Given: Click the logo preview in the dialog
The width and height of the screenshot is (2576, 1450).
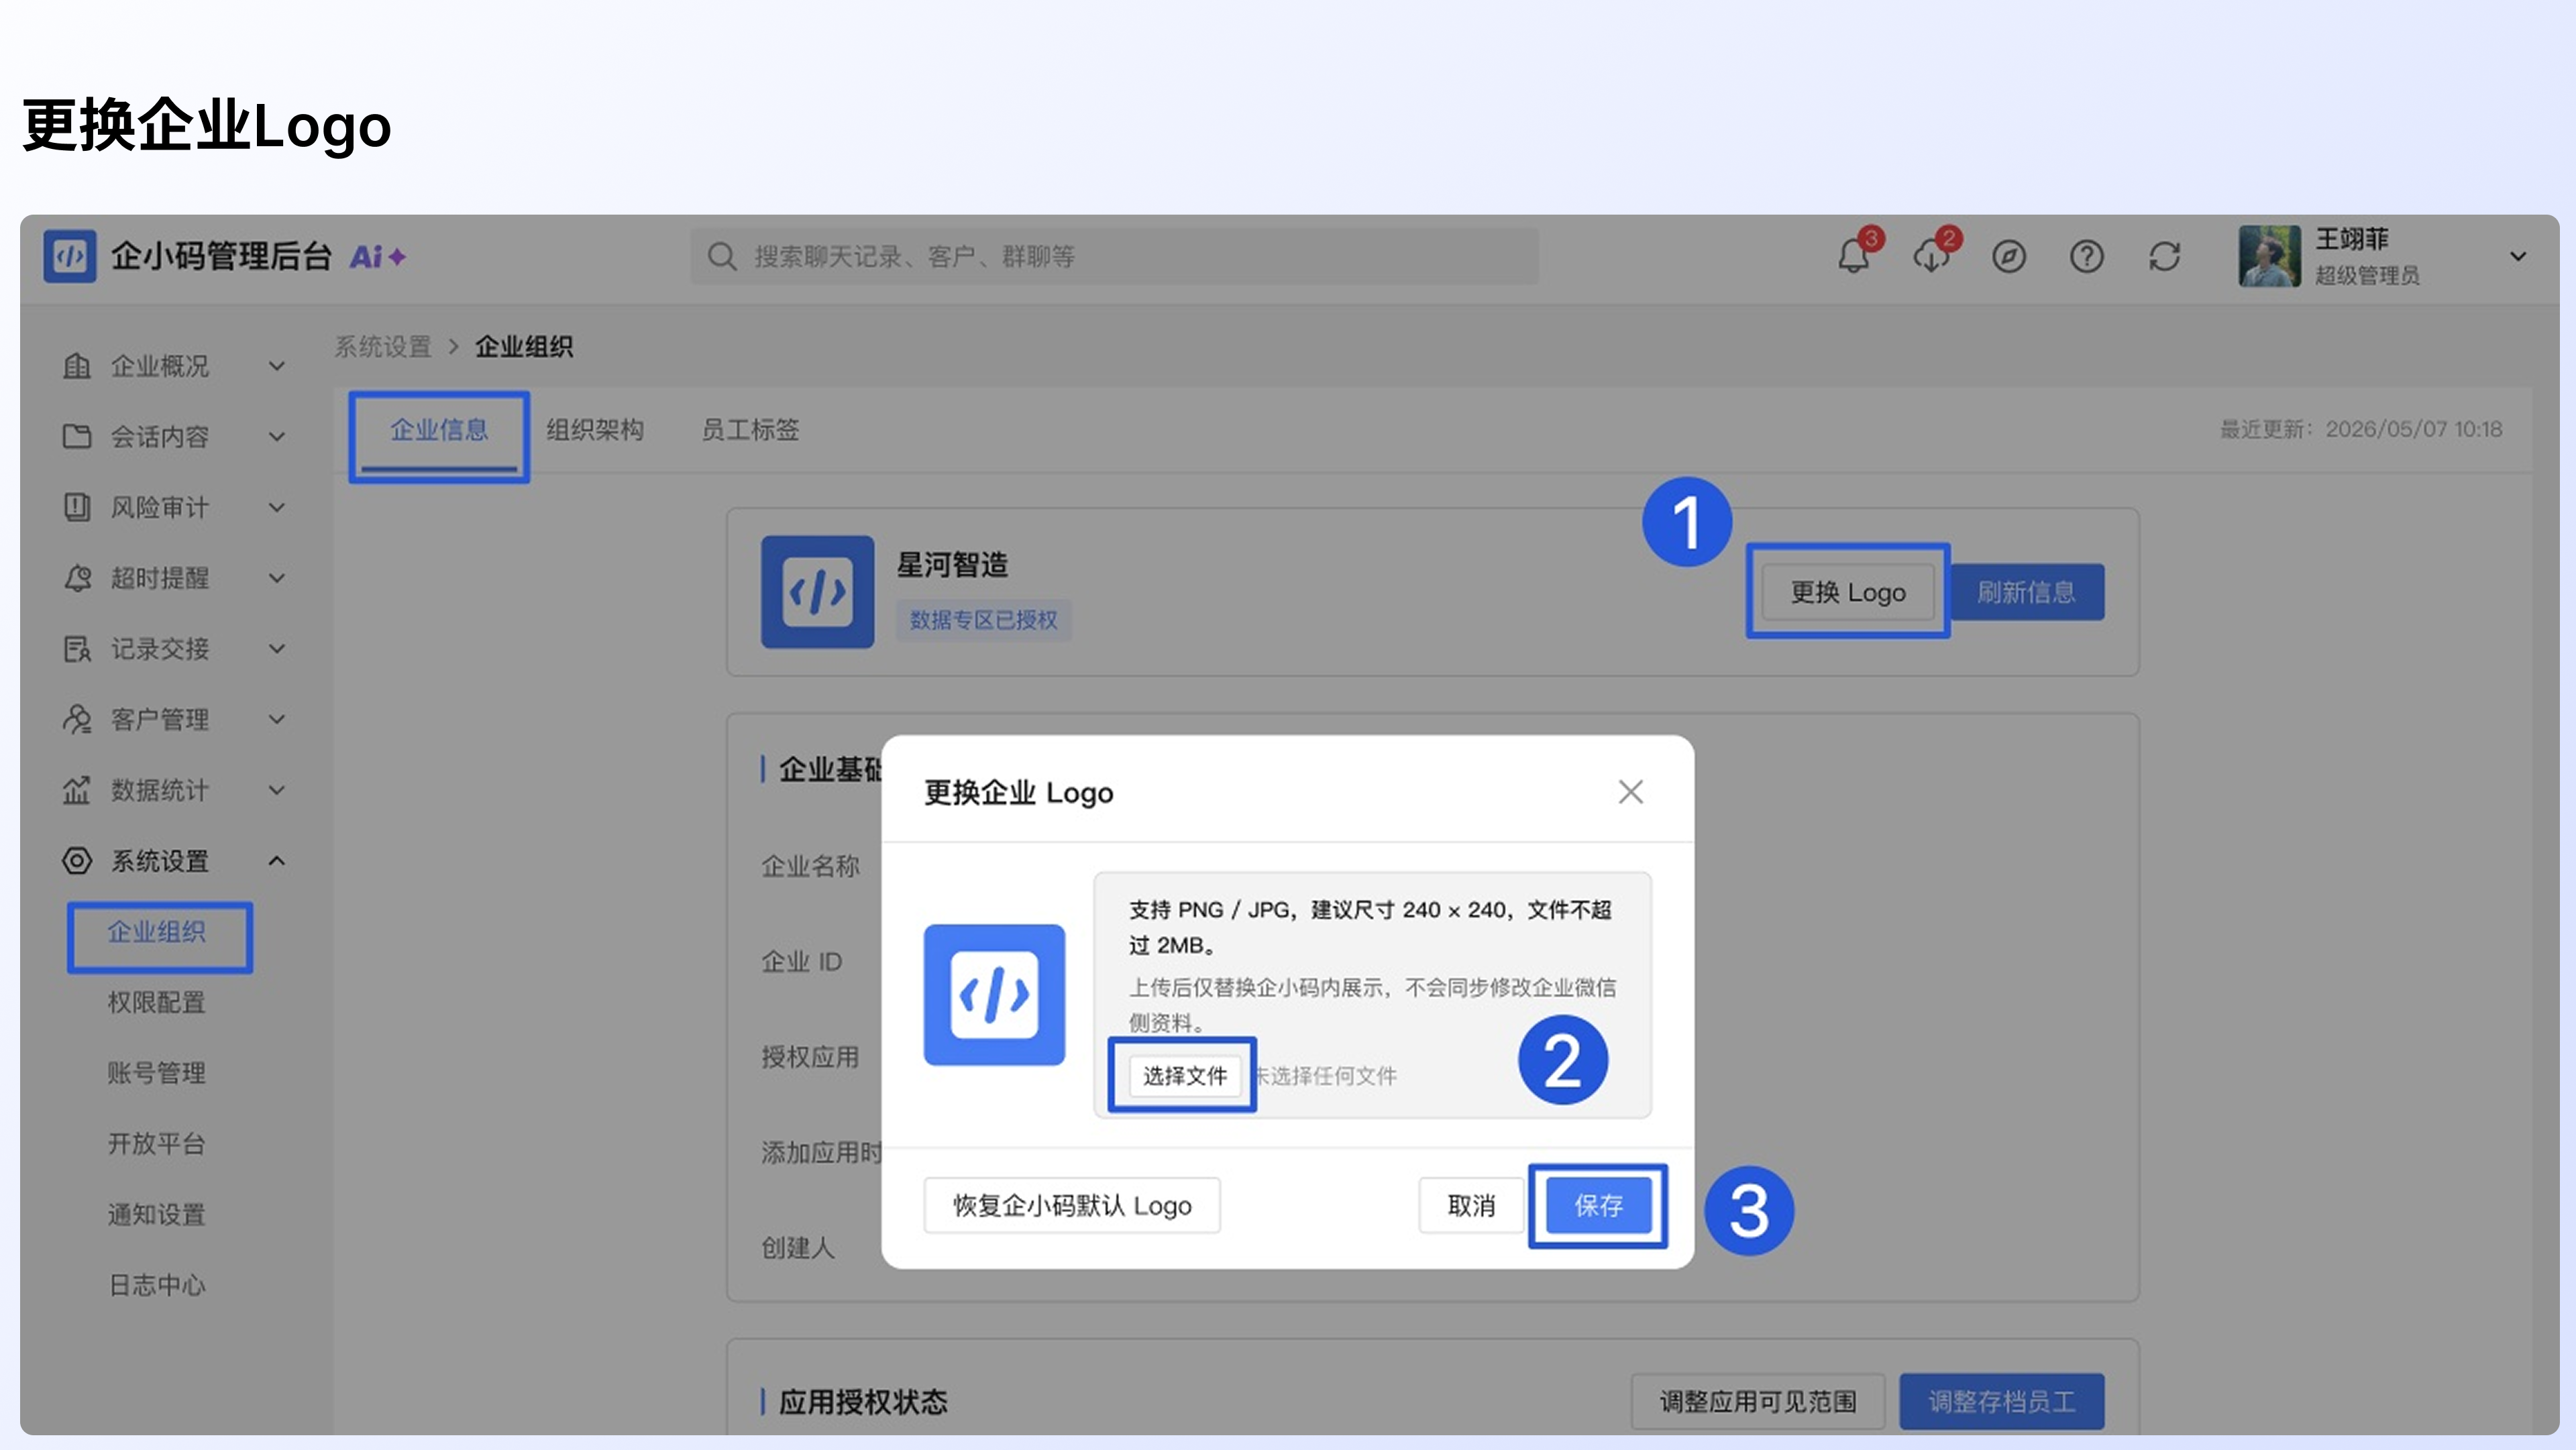Looking at the screenshot, I should tap(994, 995).
